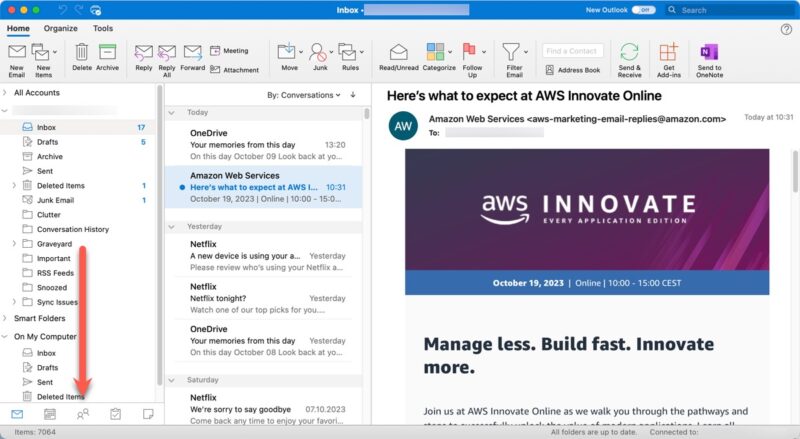Image resolution: width=800 pixels, height=439 pixels.
Task: Expand the Deleted Items folder
Action: tap(14, 186)
